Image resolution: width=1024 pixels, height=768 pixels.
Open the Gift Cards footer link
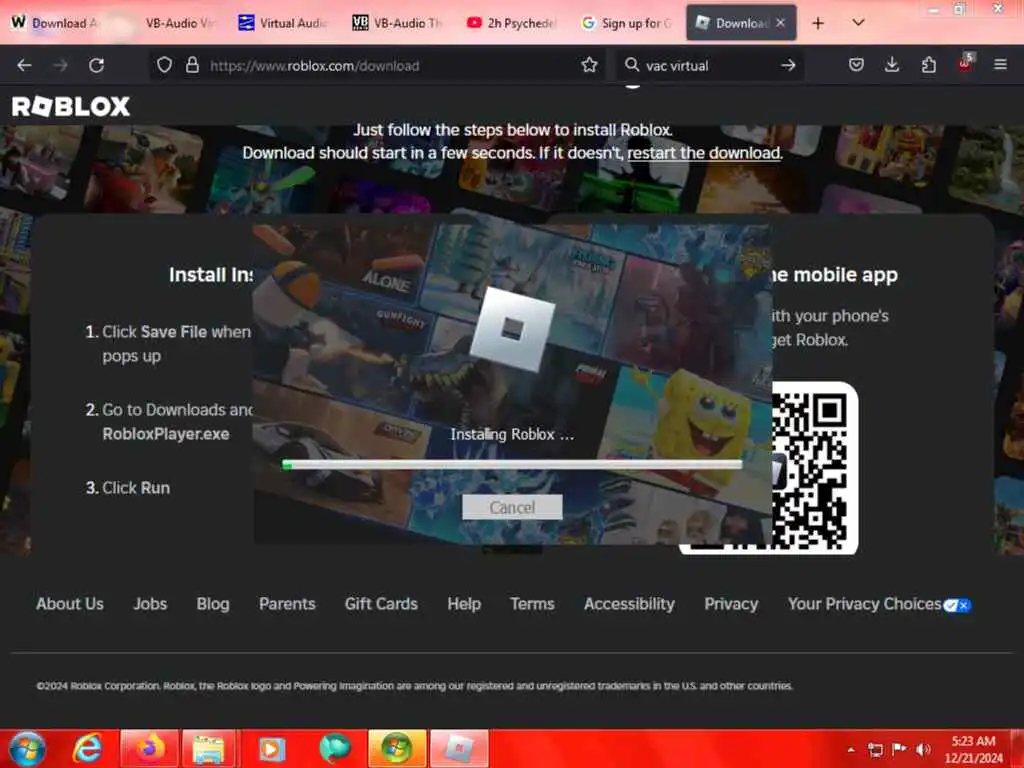381,604
